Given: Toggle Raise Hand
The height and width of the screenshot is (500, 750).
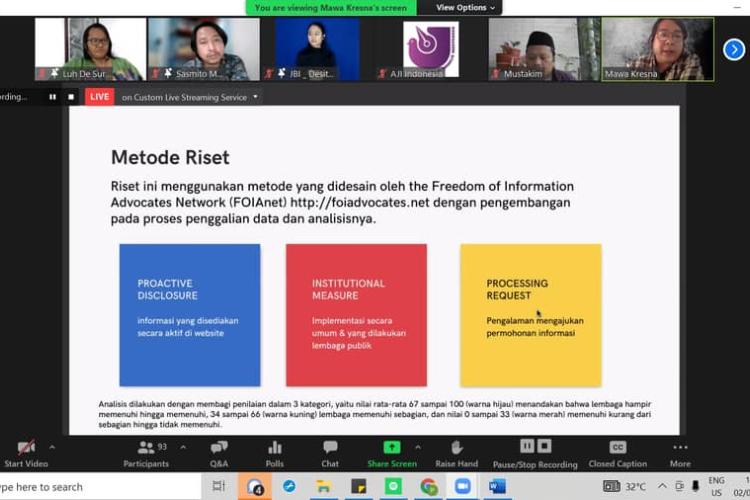Looking at the screenshot, I should pos(457,452).
